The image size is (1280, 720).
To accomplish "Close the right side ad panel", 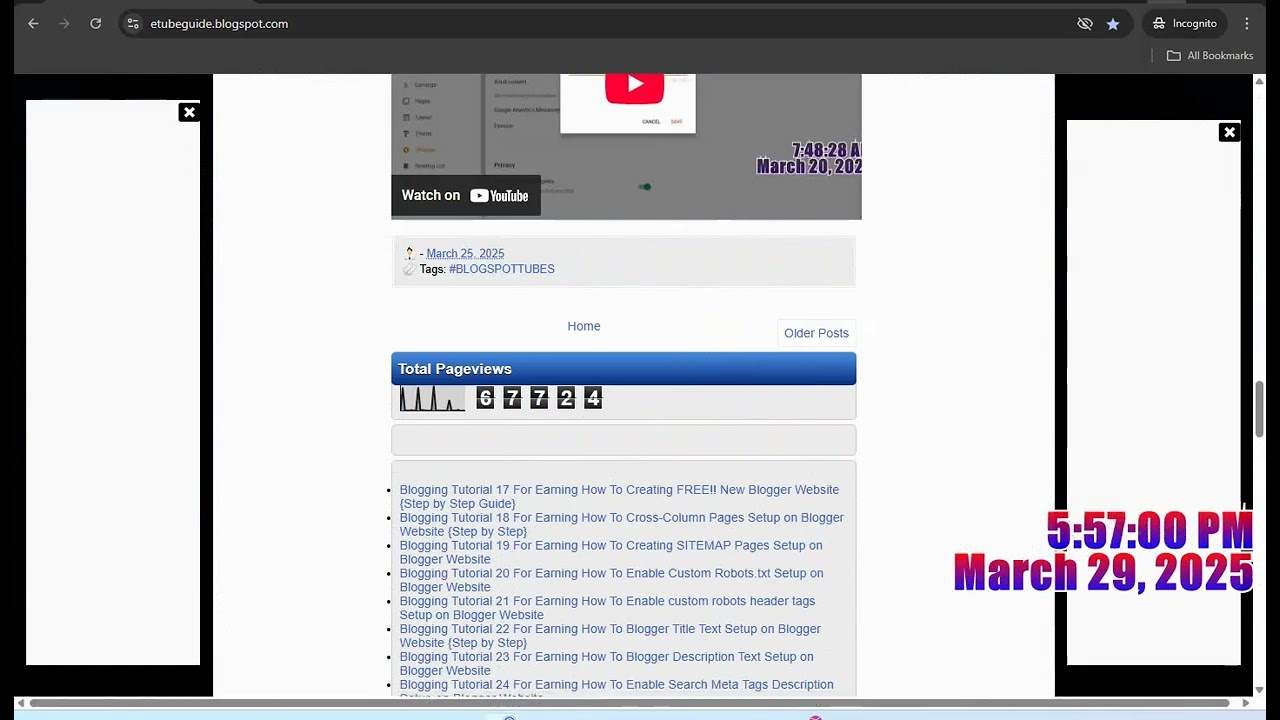I will tap(1230, 132).
